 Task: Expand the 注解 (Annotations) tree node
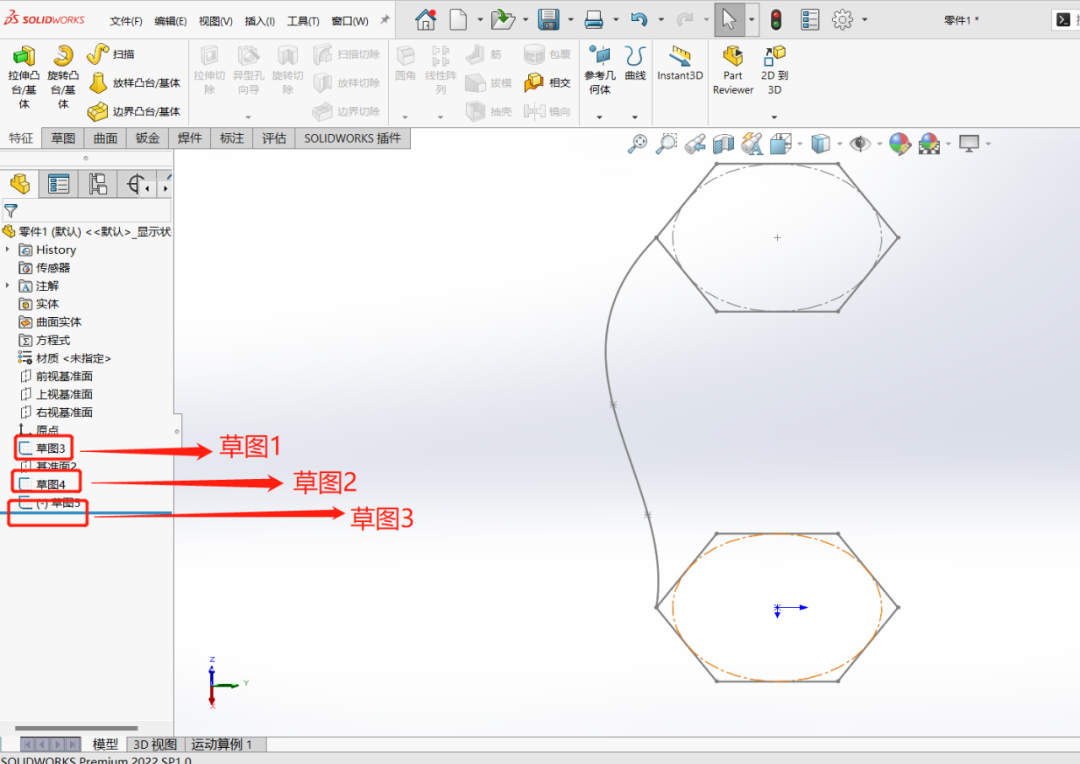click(9, 286)
